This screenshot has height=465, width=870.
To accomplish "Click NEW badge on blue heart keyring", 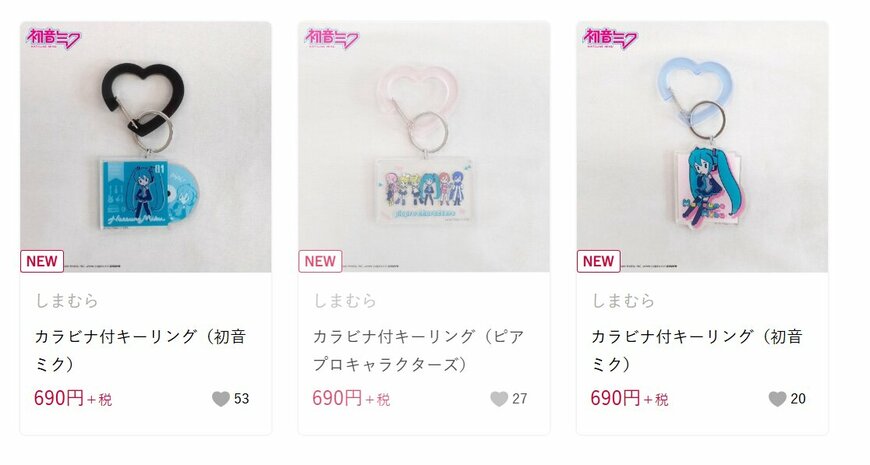I will [599, 261].
